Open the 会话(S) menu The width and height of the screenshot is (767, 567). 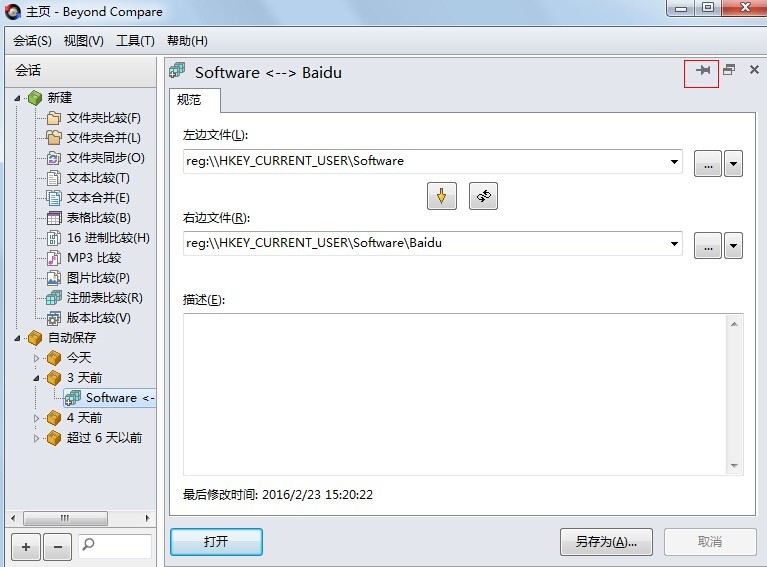32,41
